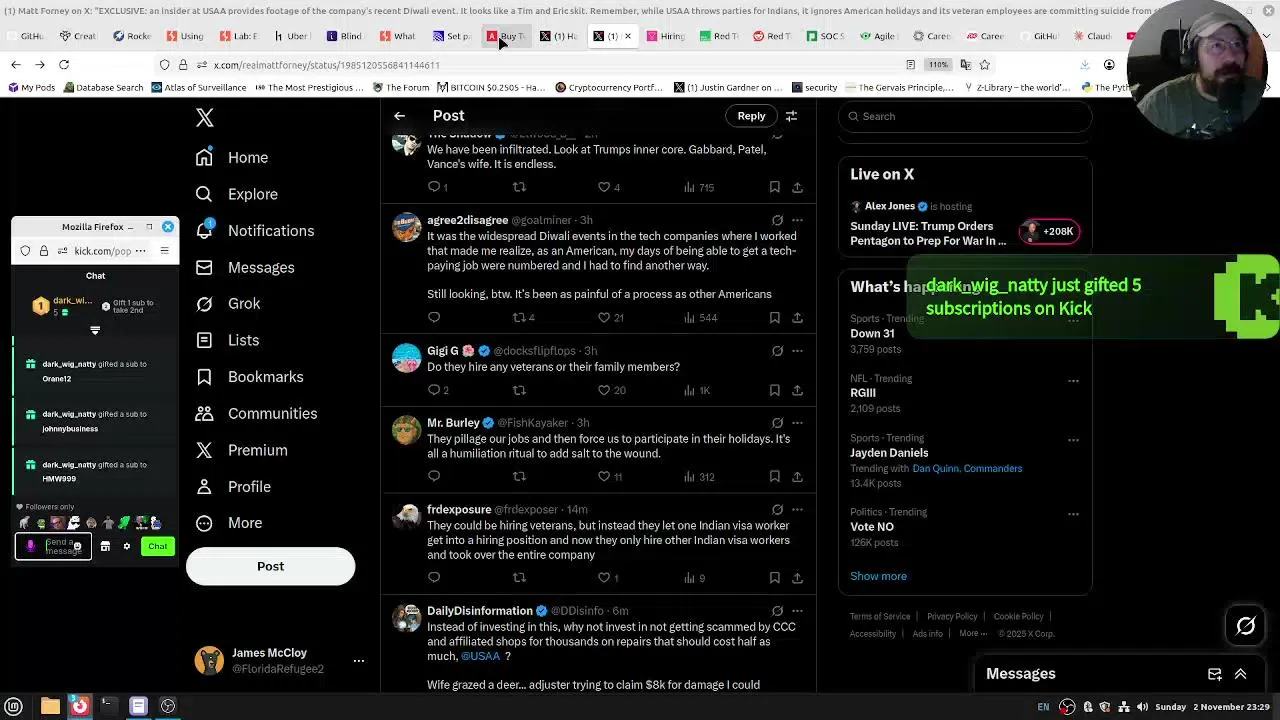1280x720 pixels.
Task: Open Messages from the left sidebar
Action: pyautogui.click(x=244, y=267)
